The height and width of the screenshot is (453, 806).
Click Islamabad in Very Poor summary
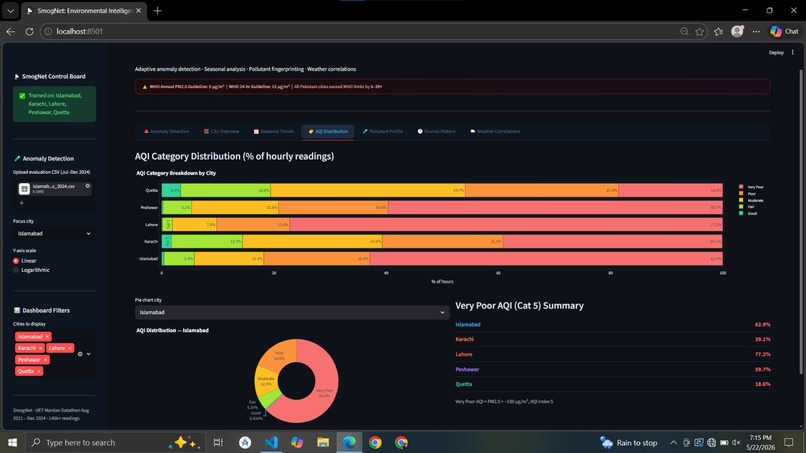(468, 324)
